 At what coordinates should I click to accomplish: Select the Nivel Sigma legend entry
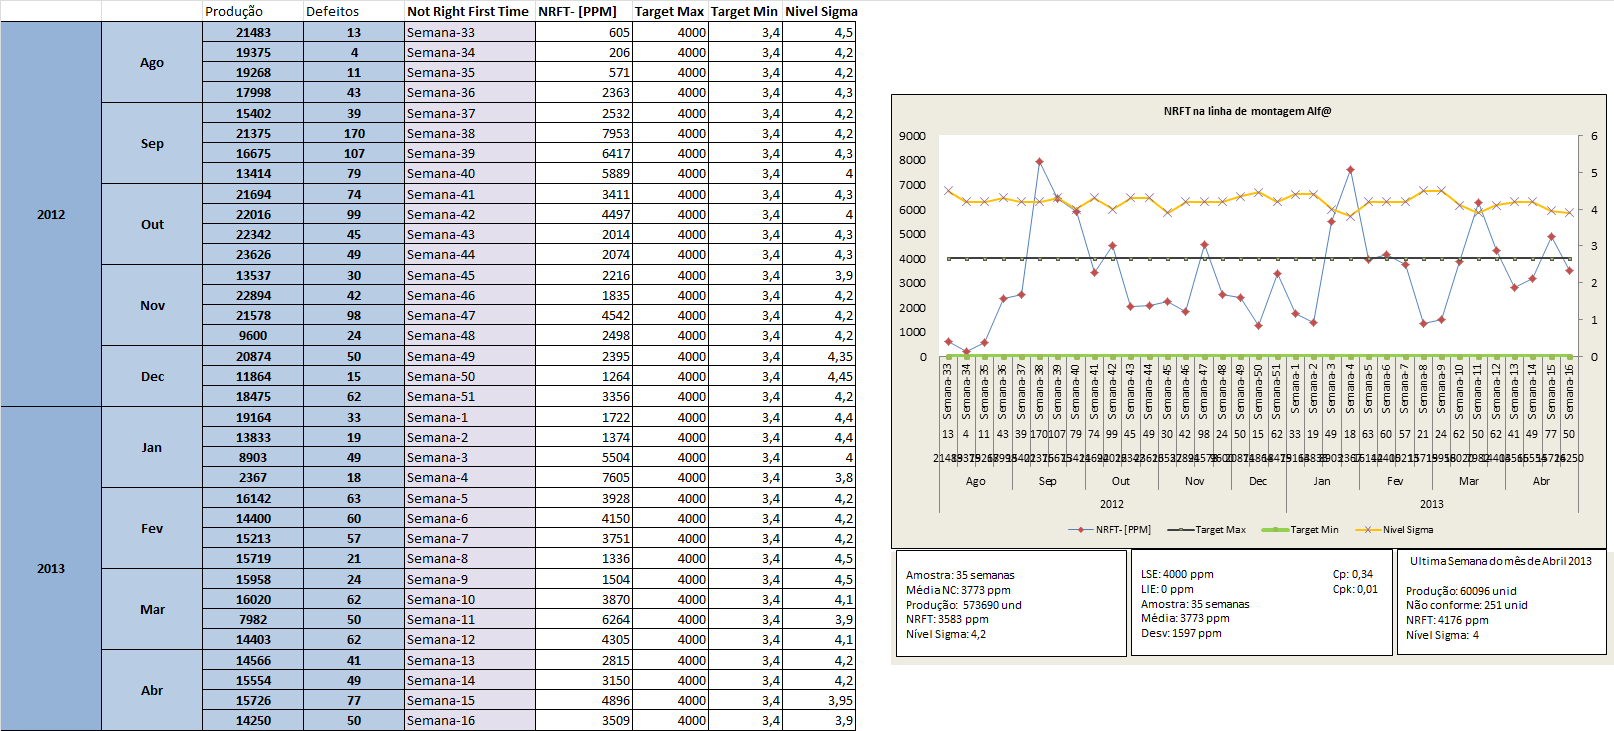1394,529
